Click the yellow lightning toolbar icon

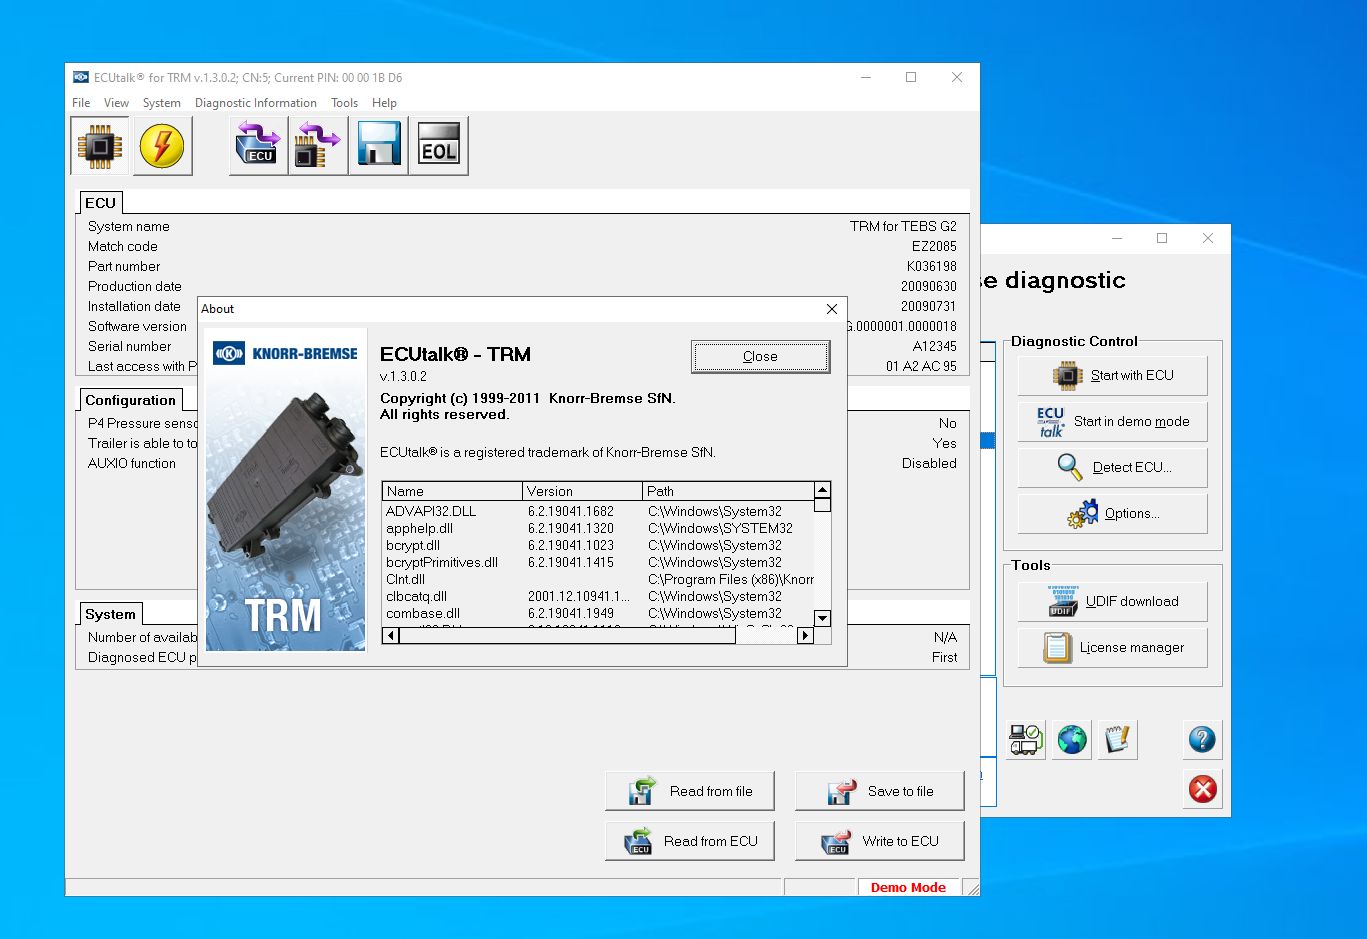pos(162,145)
